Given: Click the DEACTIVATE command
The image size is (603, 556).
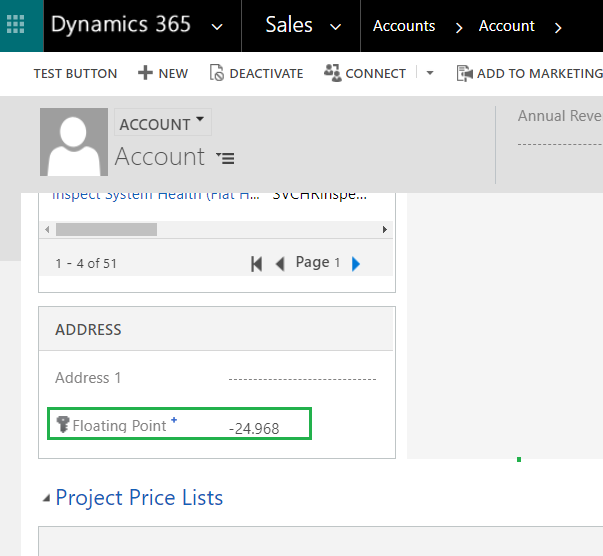Looking at the screenshot, I should tap(257, 73).
